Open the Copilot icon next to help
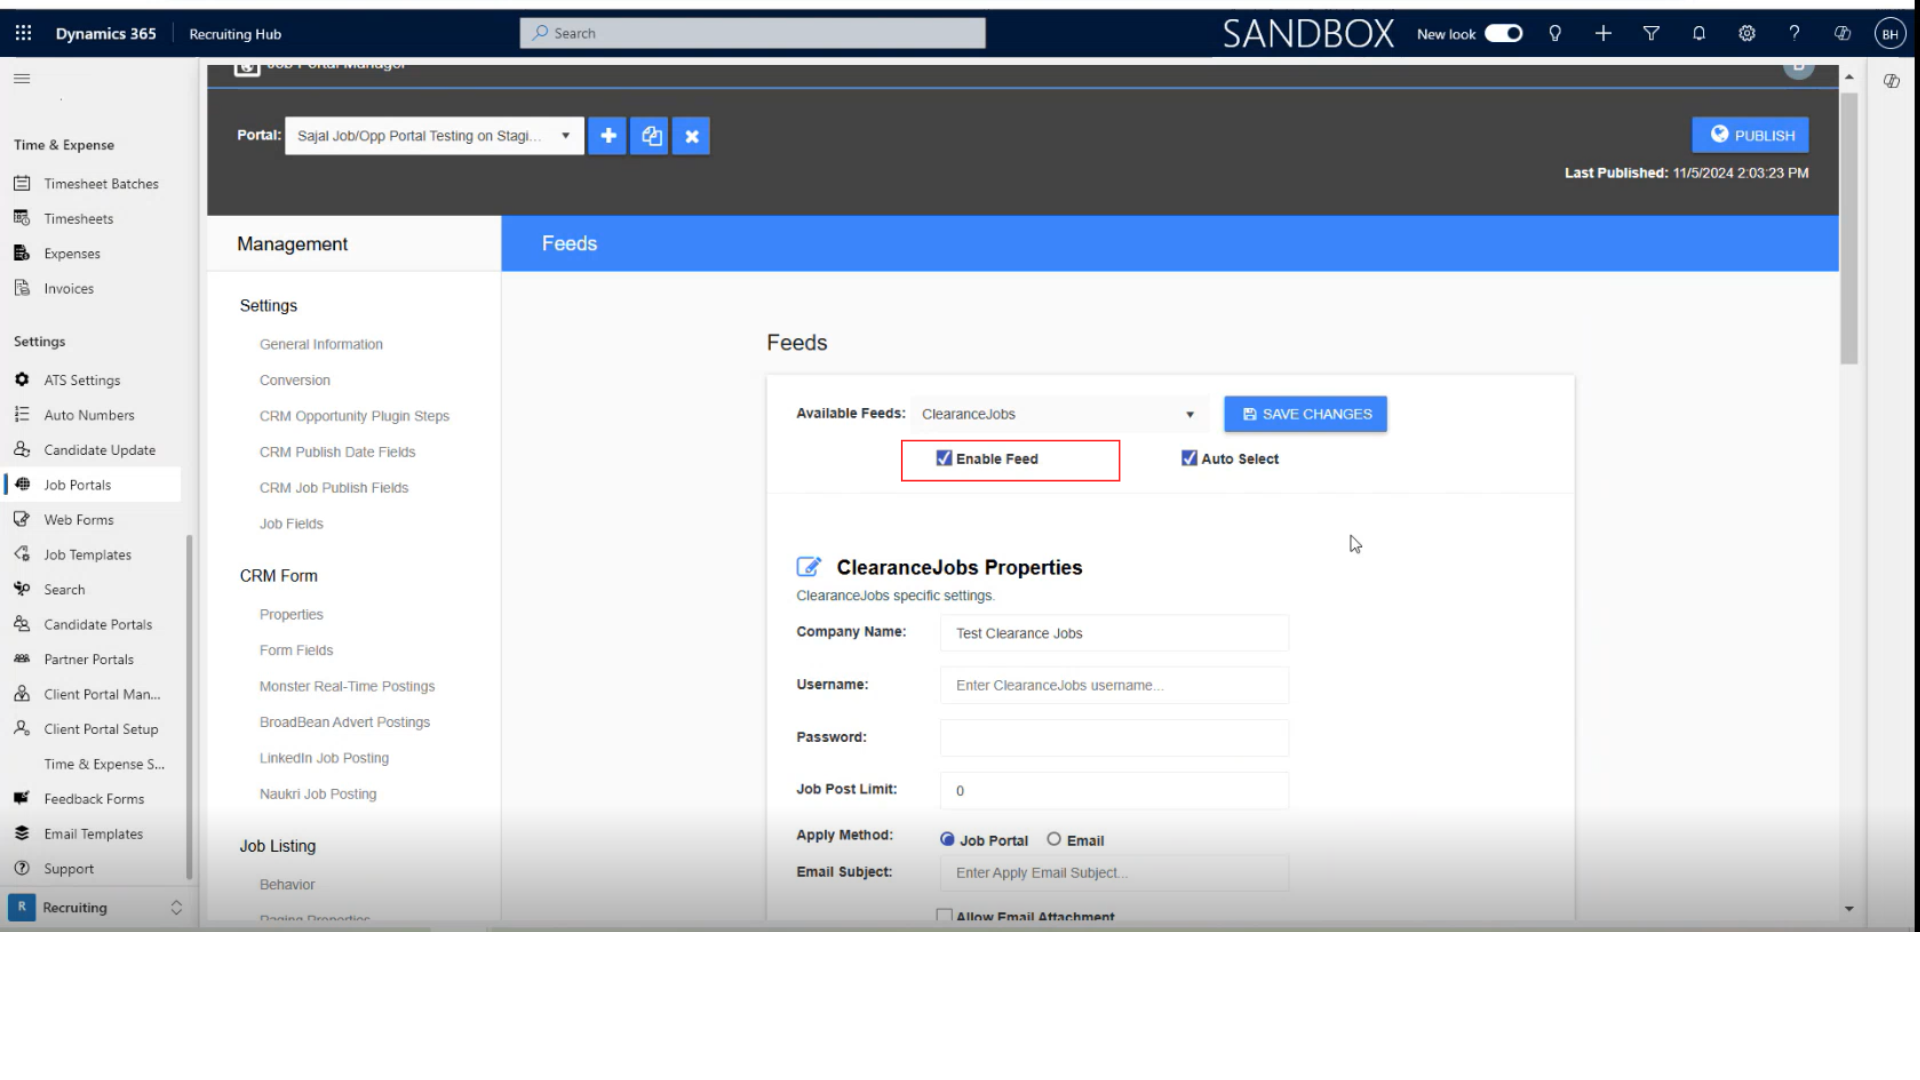Viewport: 1920px width, 1080px height. click(x=1842, y=33)
